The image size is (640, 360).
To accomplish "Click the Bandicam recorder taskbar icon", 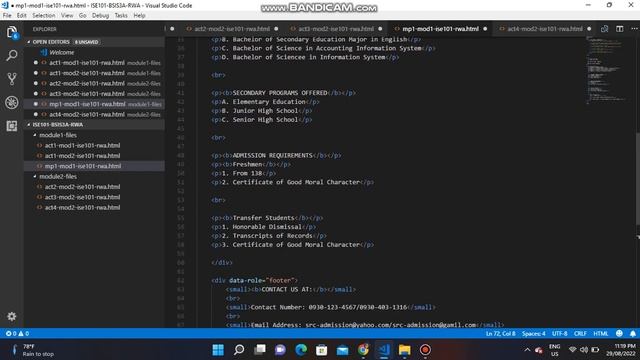I will pyautogui.click(x=425, y=350).
